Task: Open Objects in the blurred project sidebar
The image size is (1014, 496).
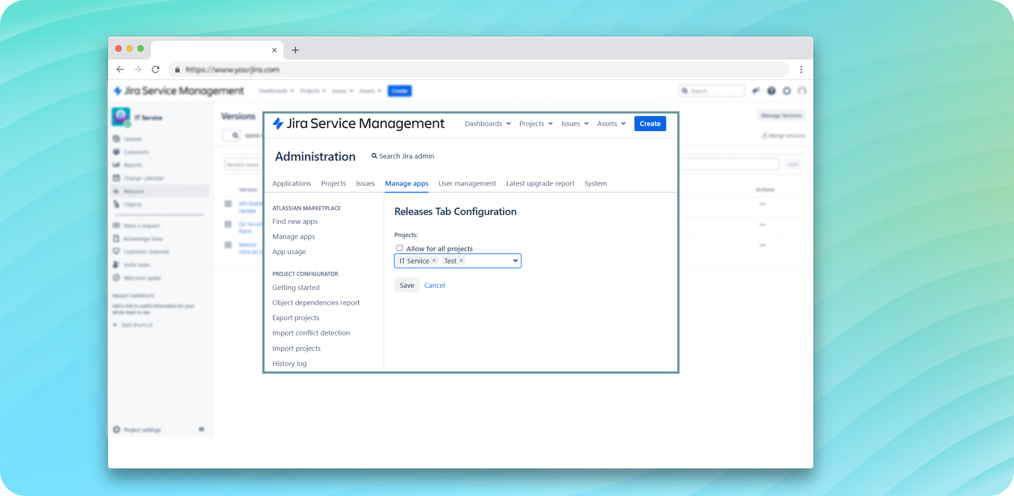Action: 127,204
